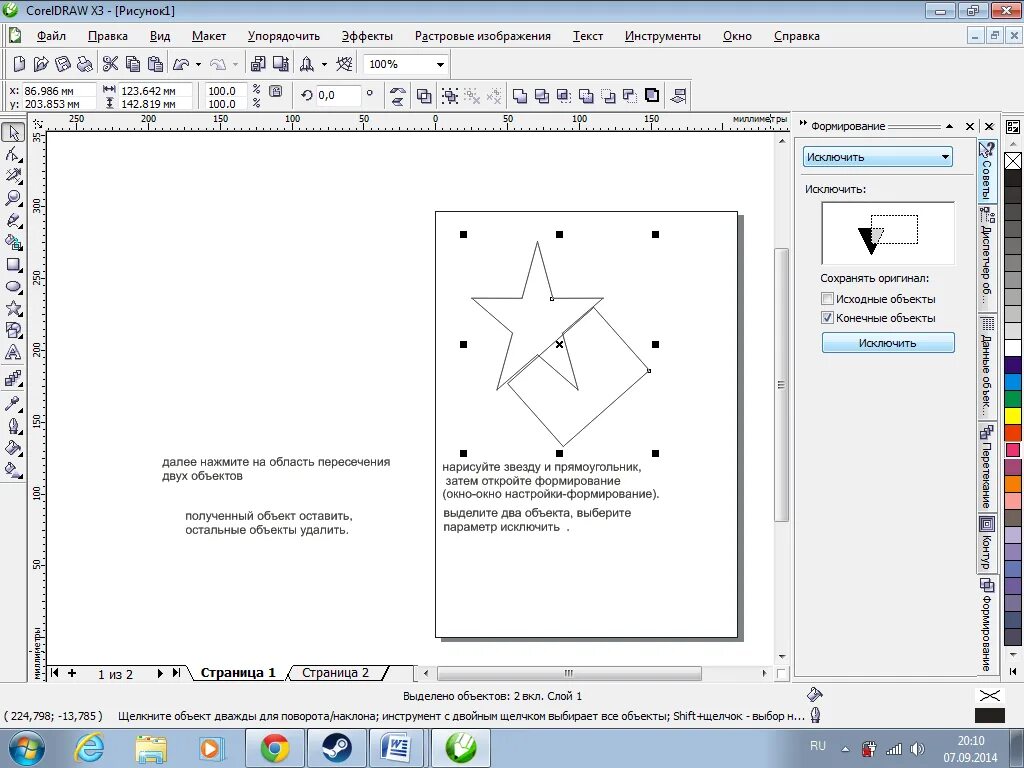Screen dimensions: 1024x768
Task: Disable the Конечные объекты checkbox
Action: pyautogui.click(x=827, y=317)
